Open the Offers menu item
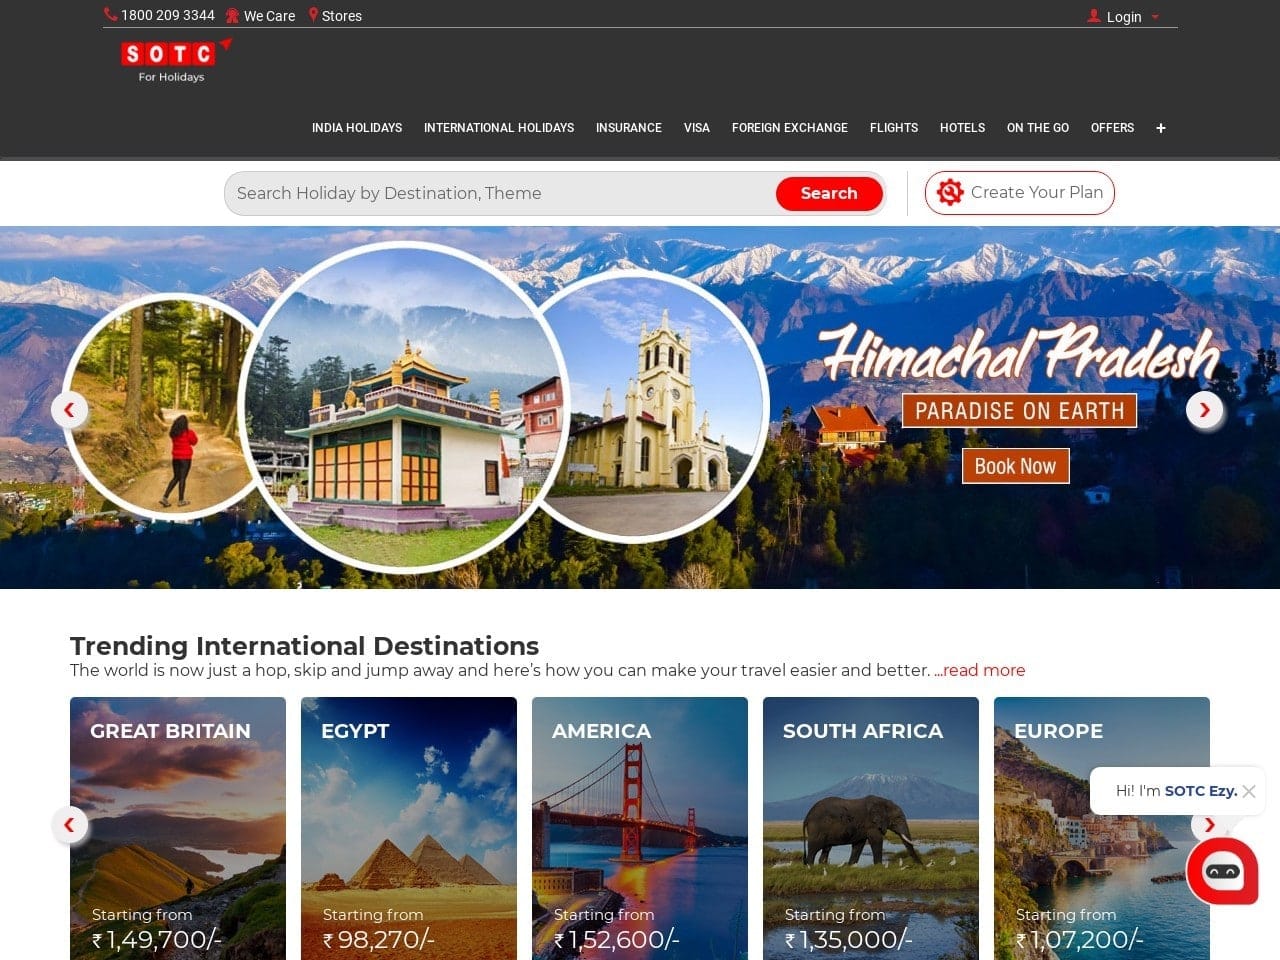 [1112, 128]
